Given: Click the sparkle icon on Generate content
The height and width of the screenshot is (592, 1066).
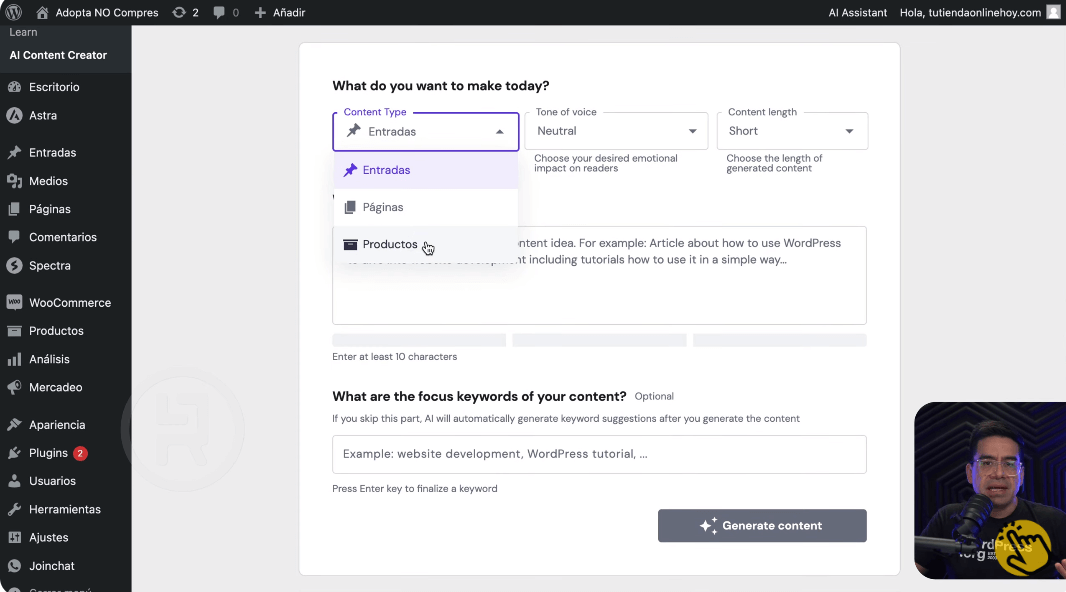Looking at the screenshot, I should click(708, 525).
